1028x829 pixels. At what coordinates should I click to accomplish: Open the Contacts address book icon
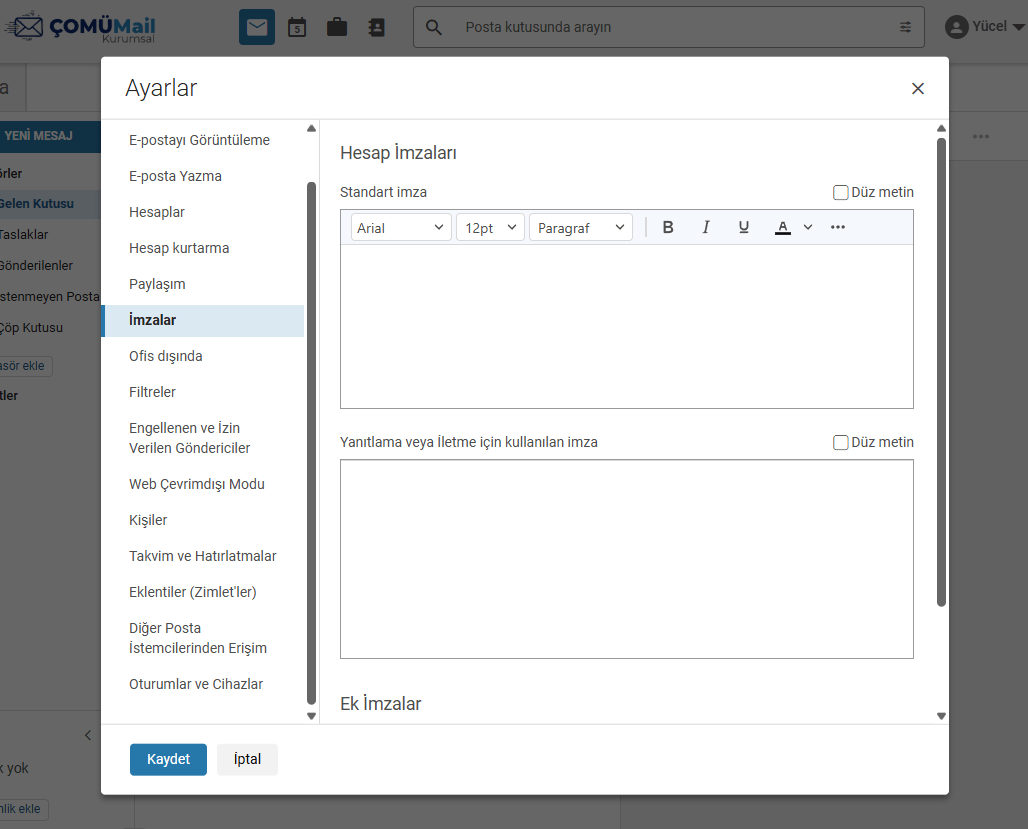(x=376, y=28)
